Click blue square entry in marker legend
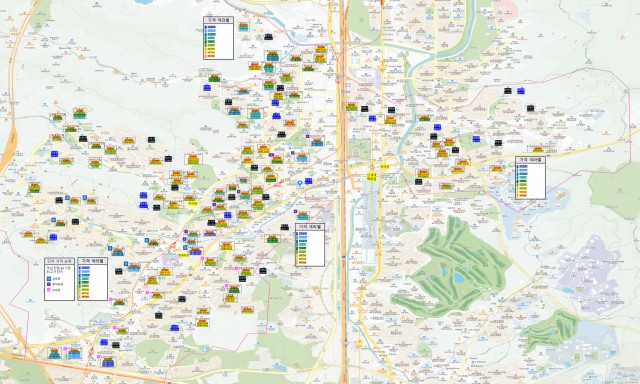The image size is (640, 384). [49, 278]
